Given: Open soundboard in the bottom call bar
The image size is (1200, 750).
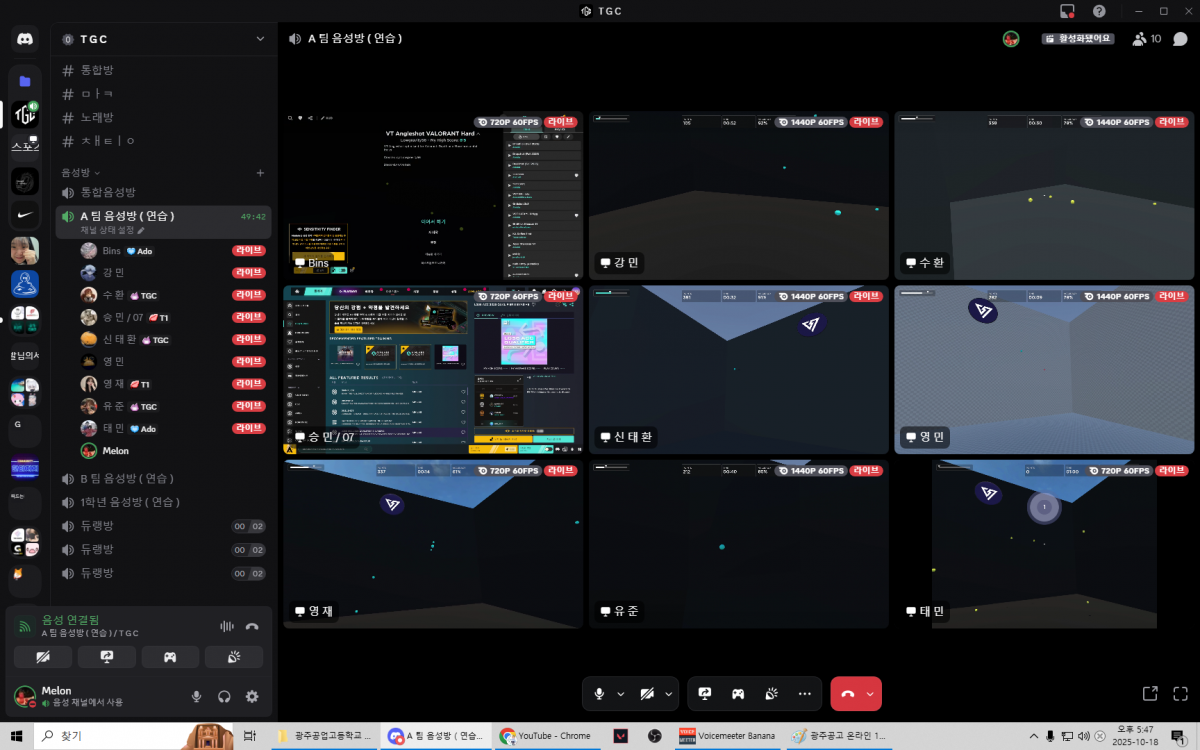Looking at the screenshot, I should 771,693.
